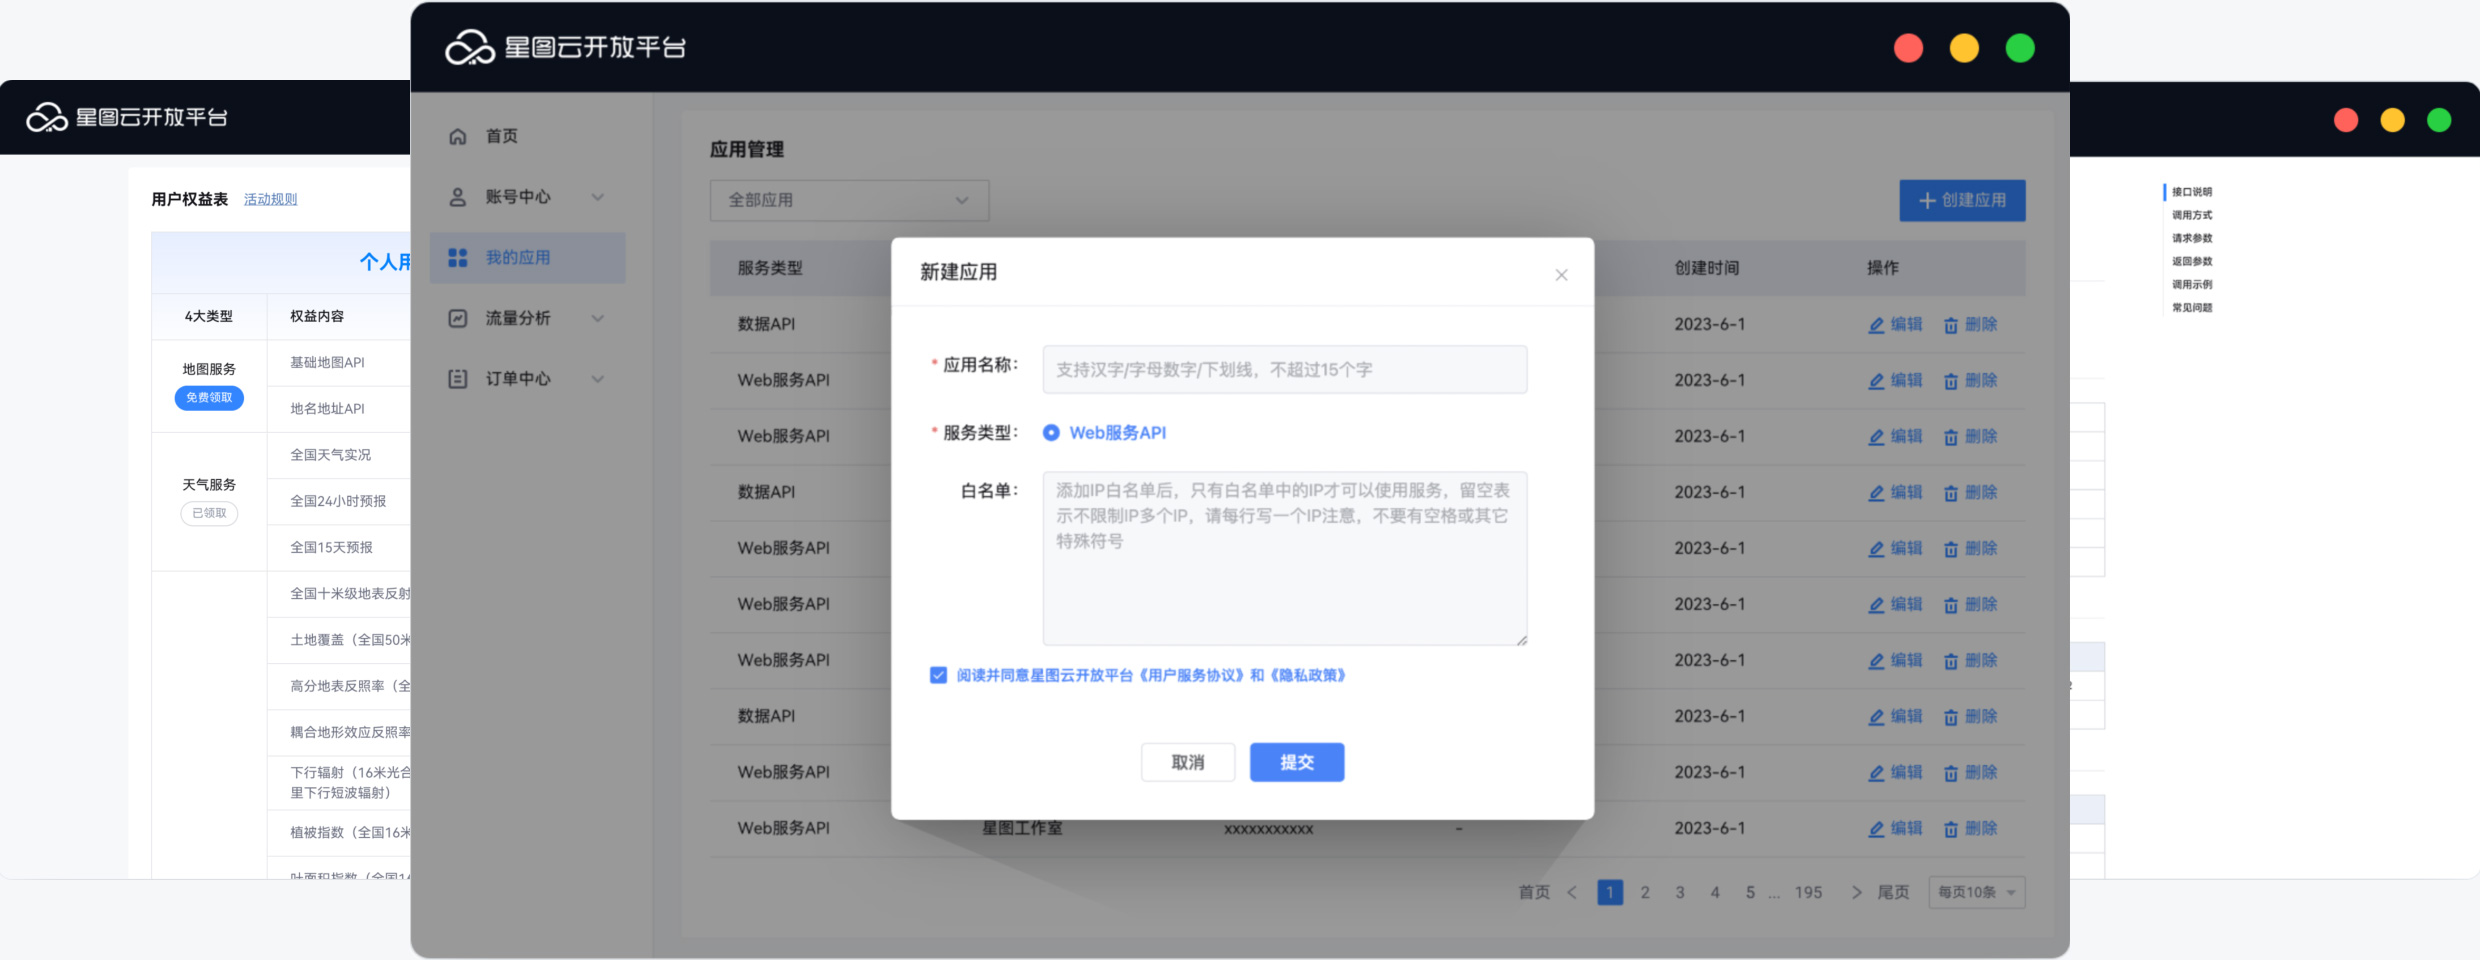Toggle the user agreement consent checkbox

938,675
